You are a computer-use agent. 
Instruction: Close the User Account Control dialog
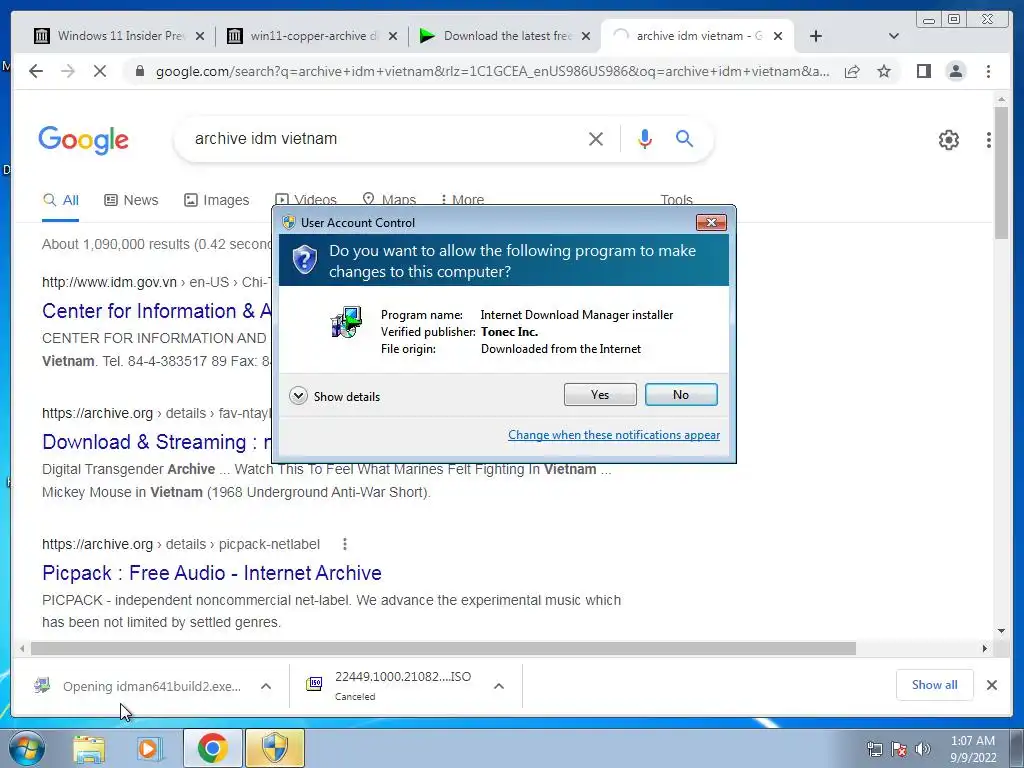[711, 223]
